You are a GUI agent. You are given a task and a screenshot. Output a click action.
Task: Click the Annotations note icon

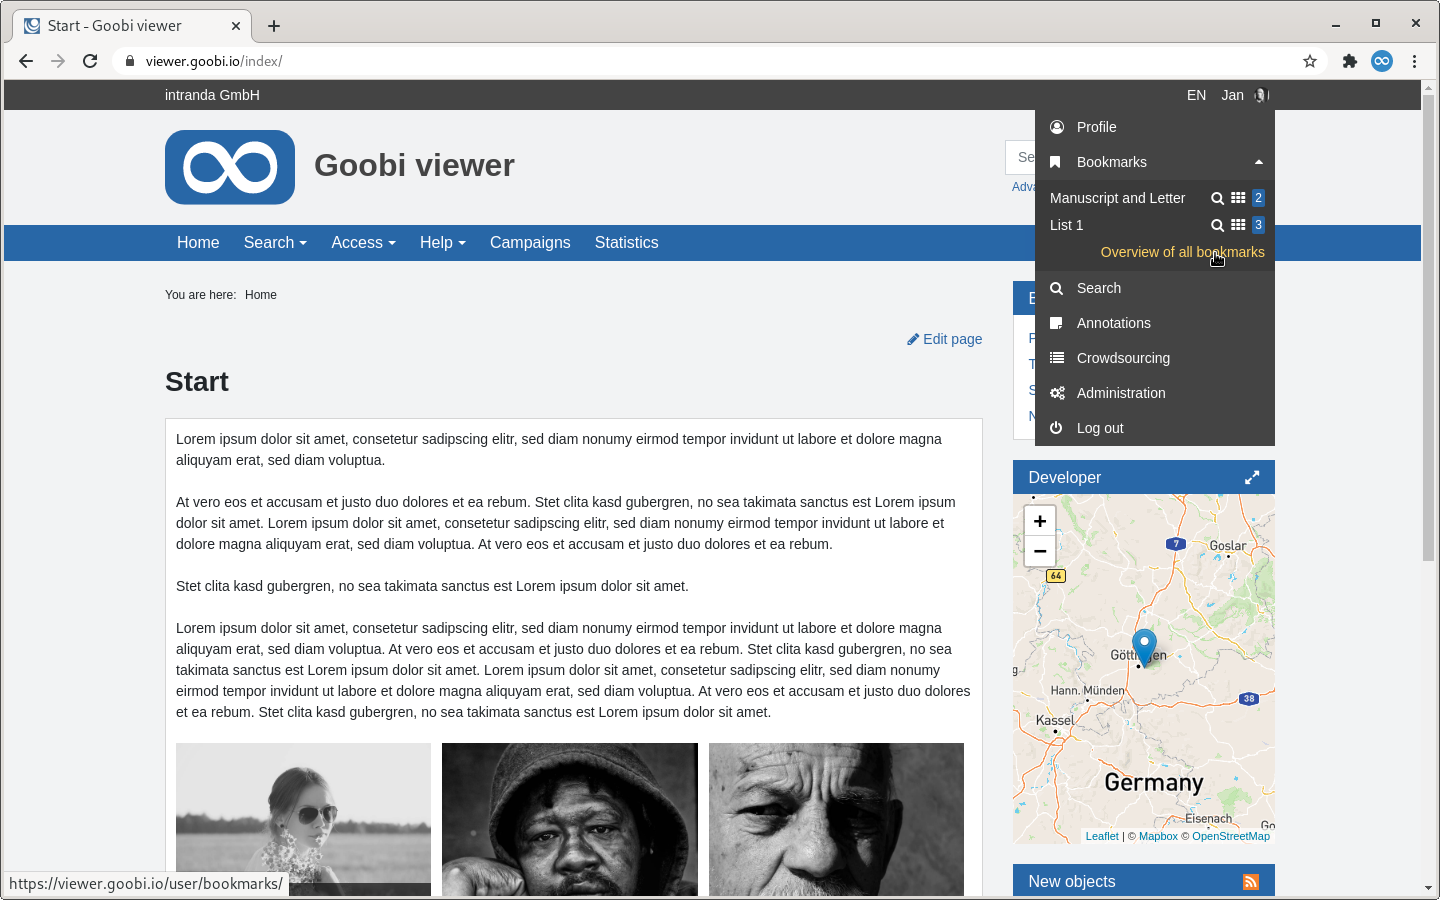[x=1056, y=323]
